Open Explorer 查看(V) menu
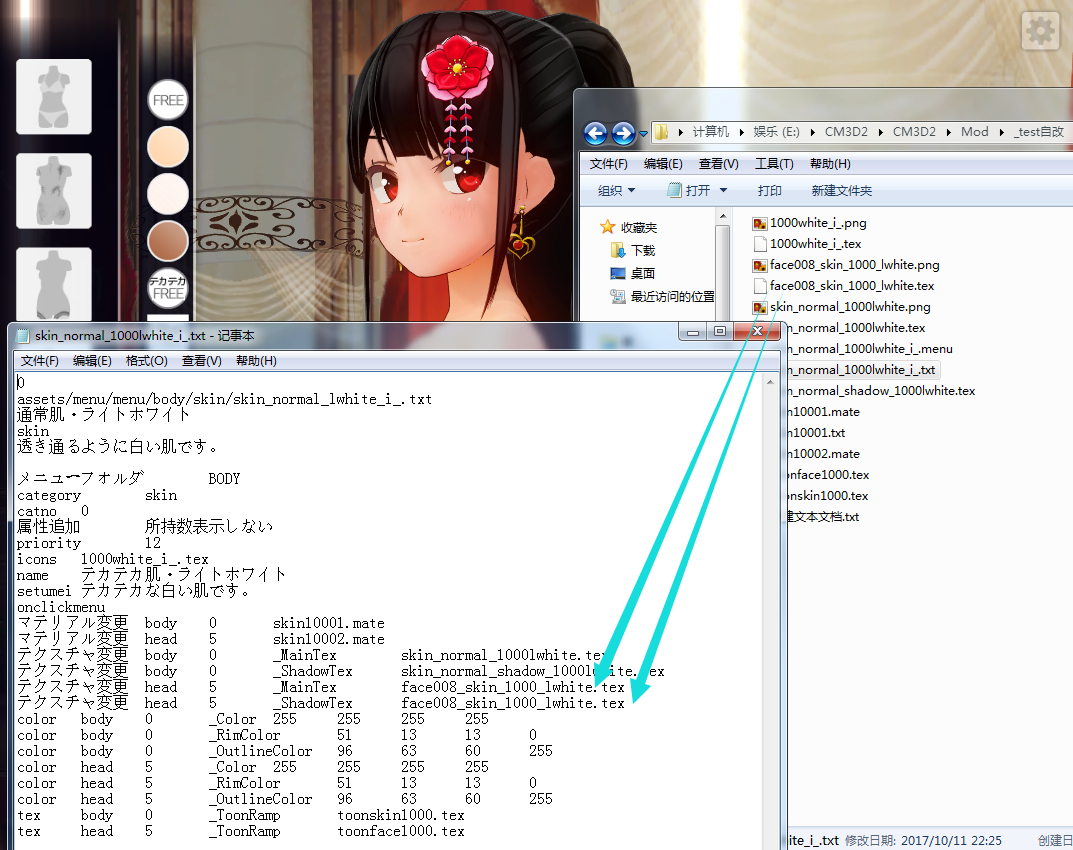1073x850 pixels. coord(719,164)
